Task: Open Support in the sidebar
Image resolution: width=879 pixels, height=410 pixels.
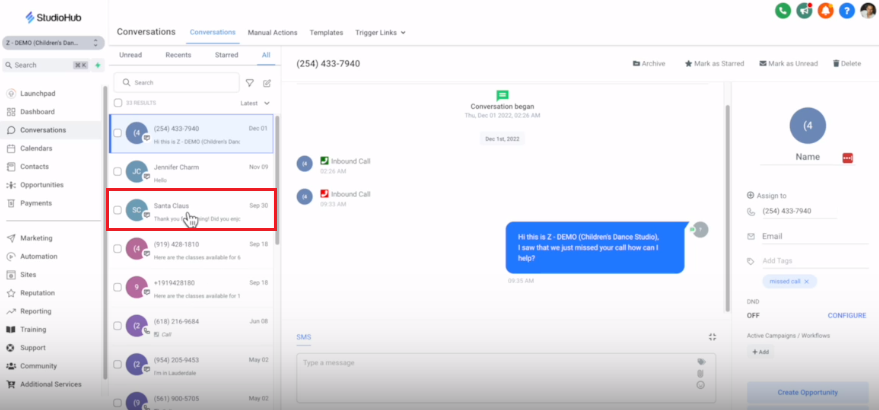Action: 33,348
